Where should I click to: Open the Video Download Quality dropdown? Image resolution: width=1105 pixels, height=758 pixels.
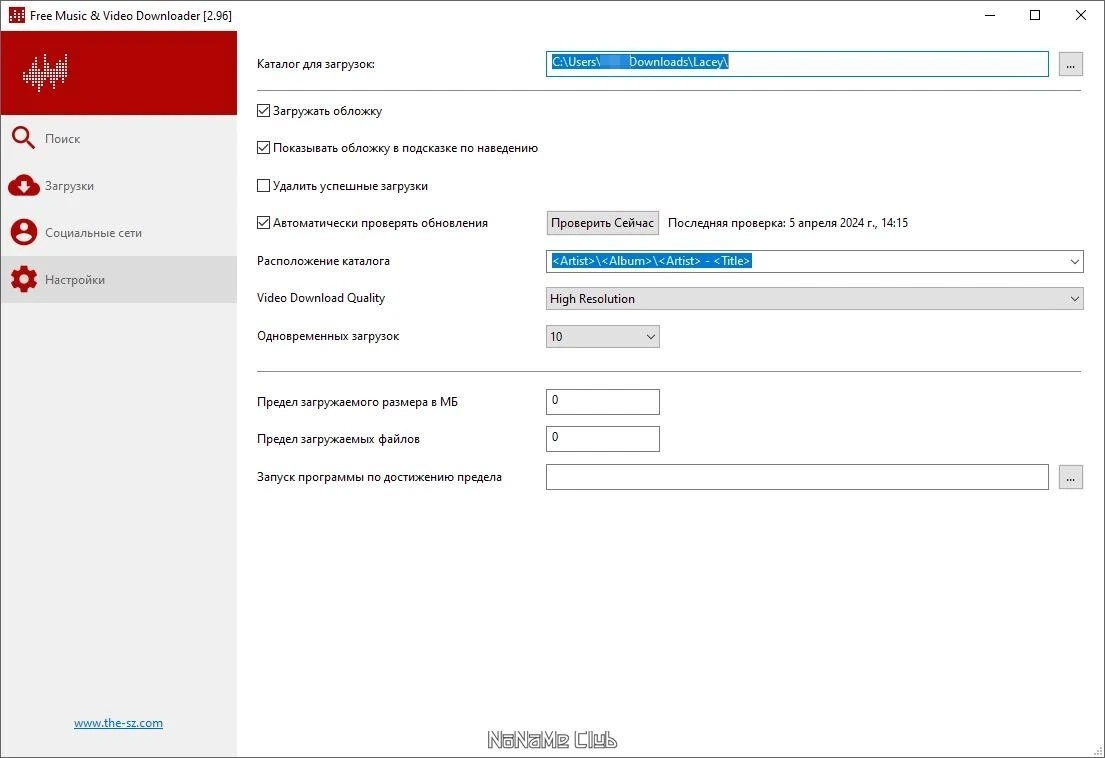coord(815,299)
